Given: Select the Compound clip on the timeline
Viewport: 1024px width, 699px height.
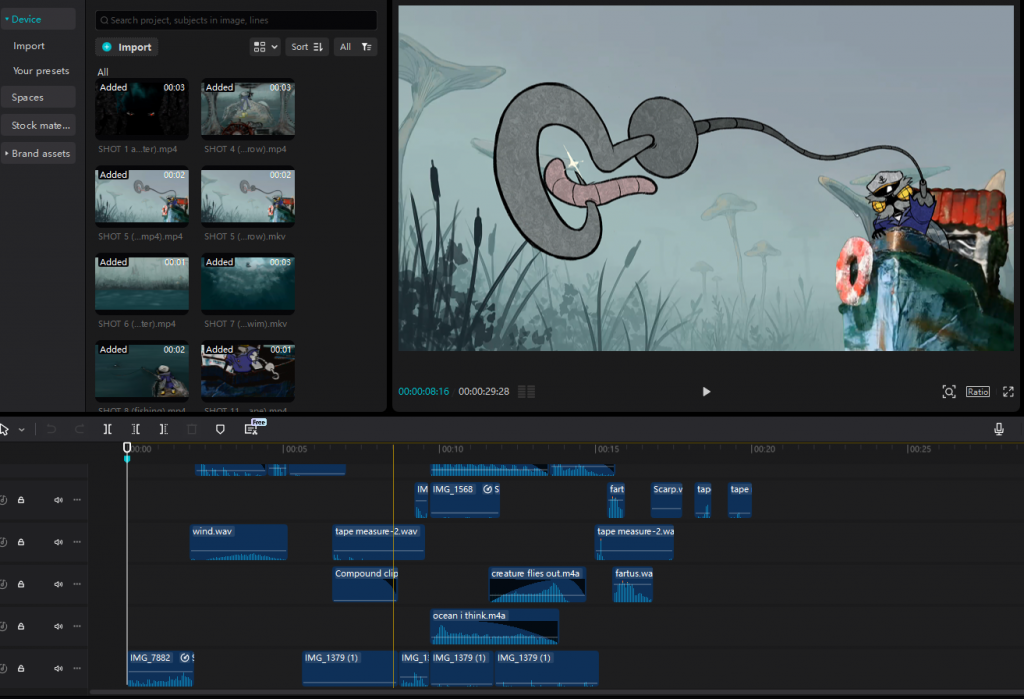Looking at the screenshot, I should pyautogui.click(x=364, y=584).
